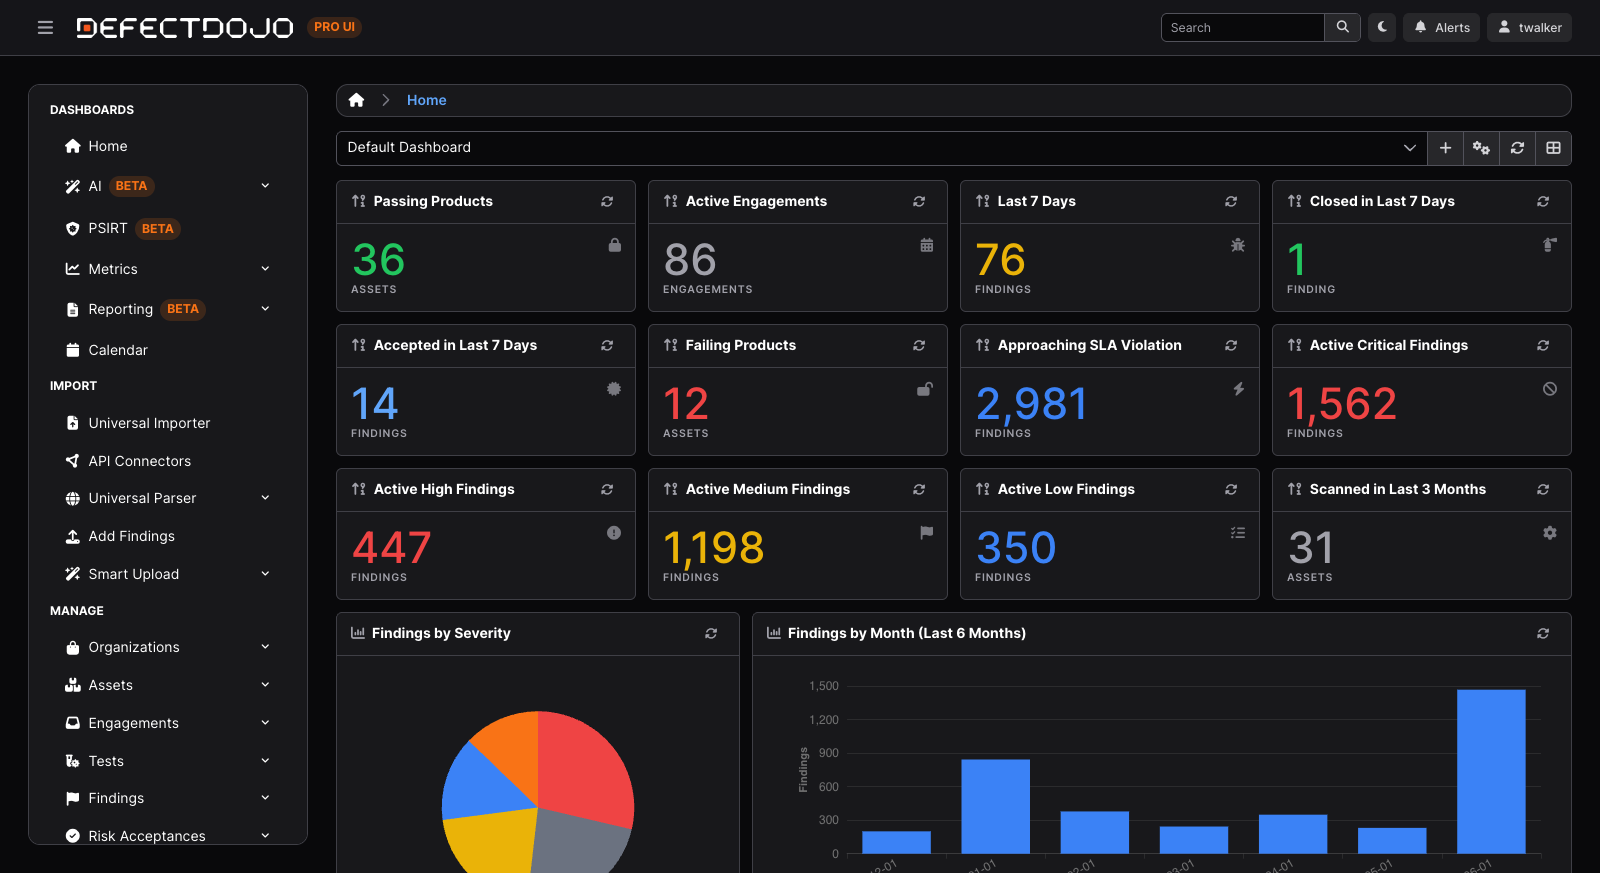Refresh the whole dashboard

[1517, 148]
